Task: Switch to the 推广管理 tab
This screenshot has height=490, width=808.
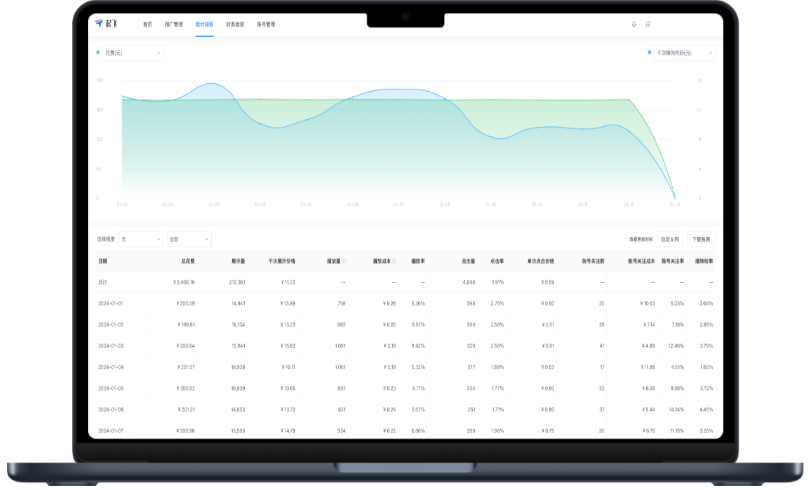Action: point(175,24)
